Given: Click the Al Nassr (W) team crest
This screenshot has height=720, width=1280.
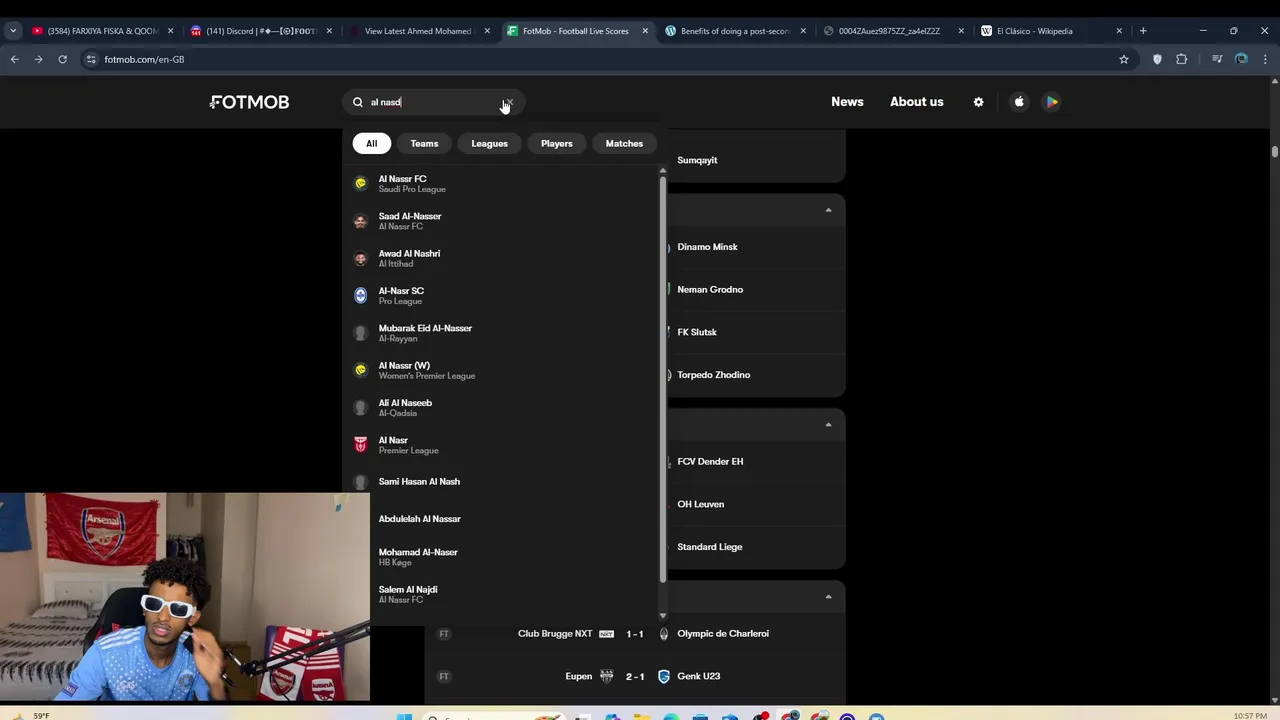Looking at the screenshot, I should [x=361, y=370].
